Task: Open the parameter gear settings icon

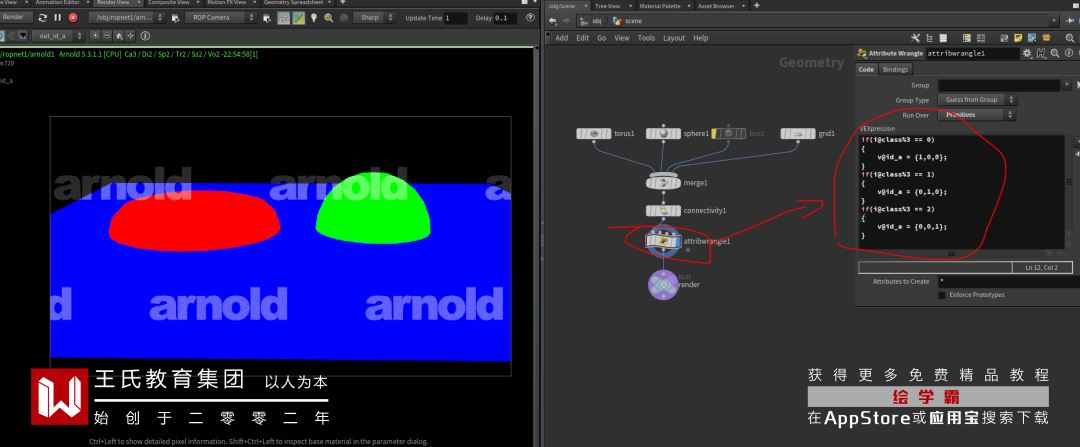Action: [1028, 53]
